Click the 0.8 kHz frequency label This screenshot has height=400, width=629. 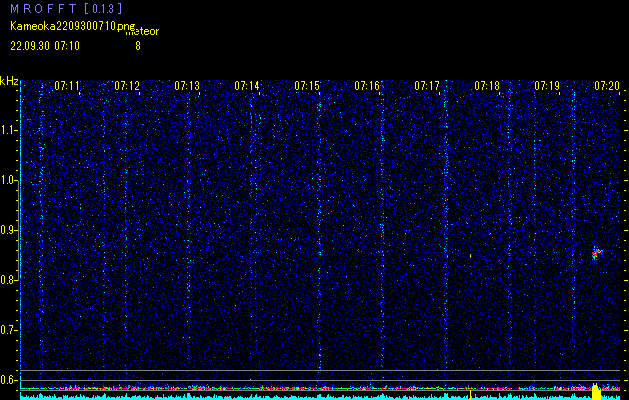(x=9, y=280)
